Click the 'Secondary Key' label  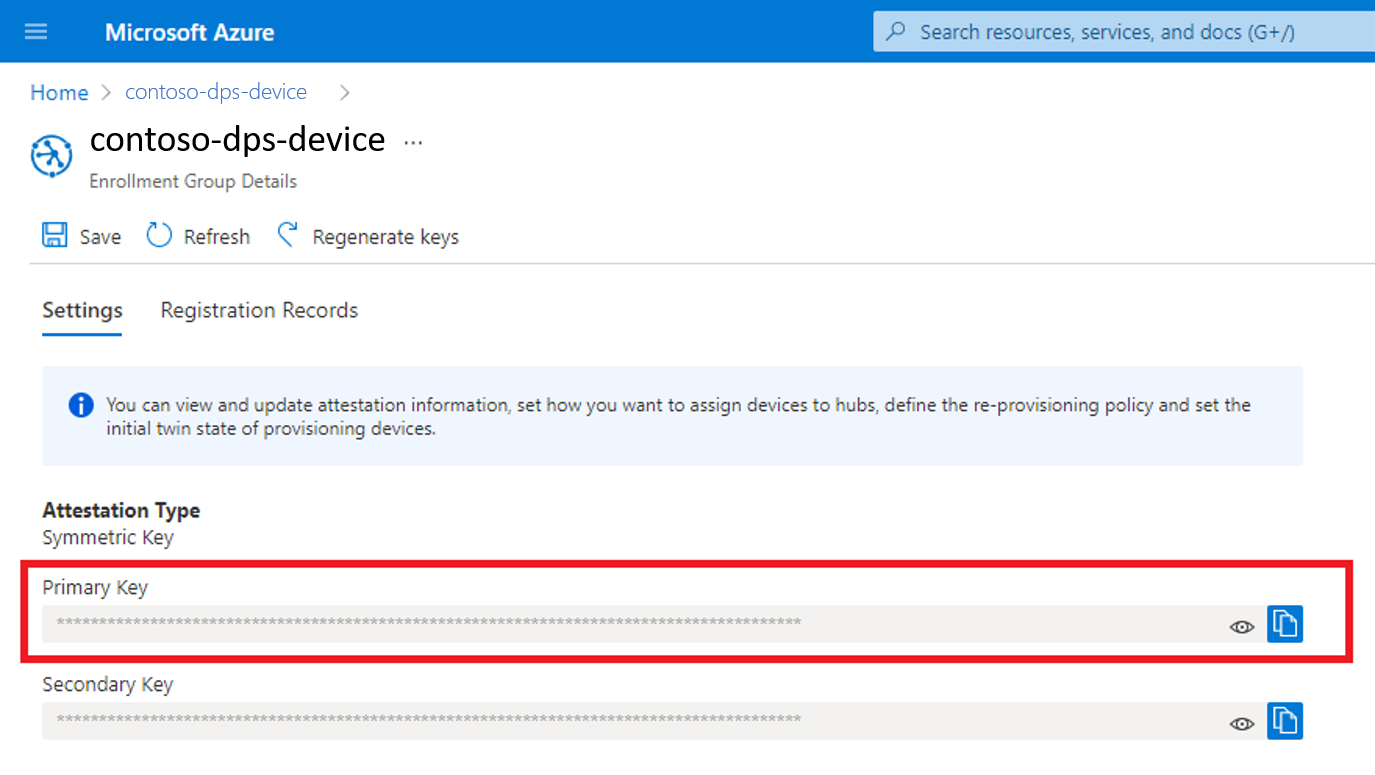(x=108, y=685)
